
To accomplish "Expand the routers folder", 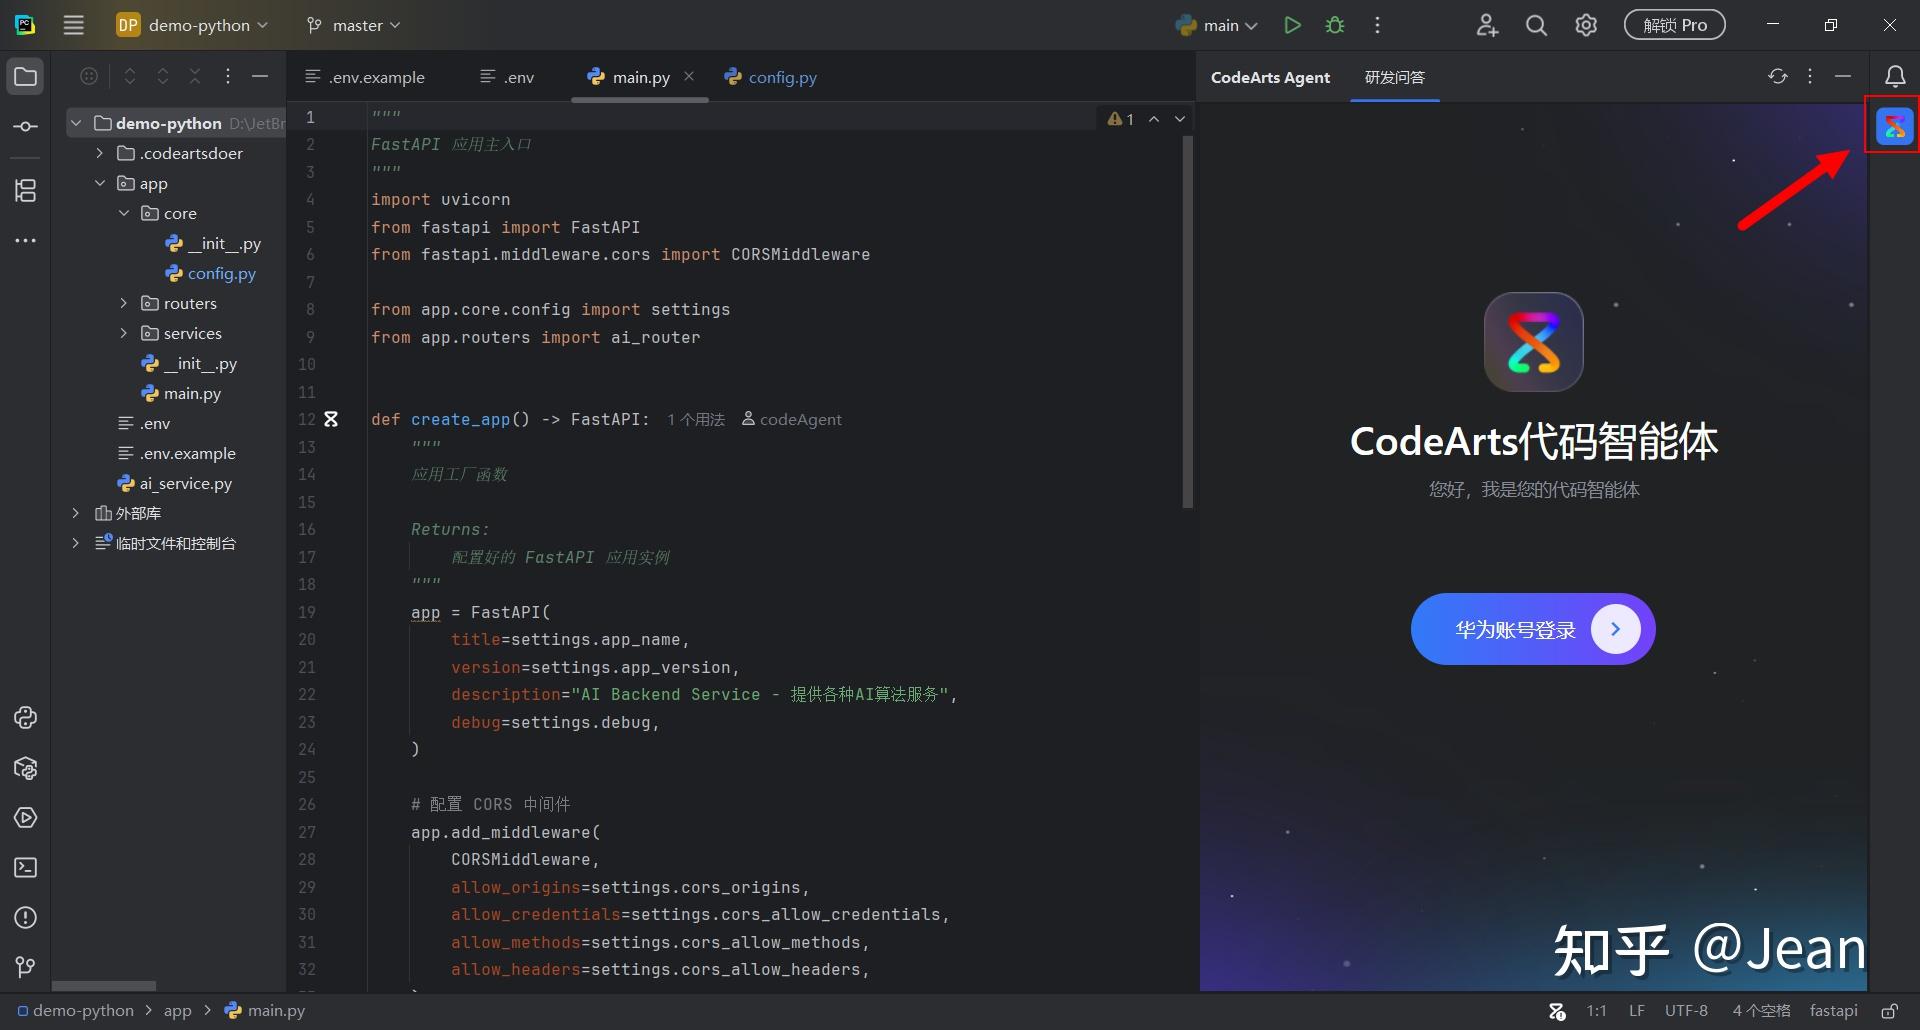I will (123, 303).
